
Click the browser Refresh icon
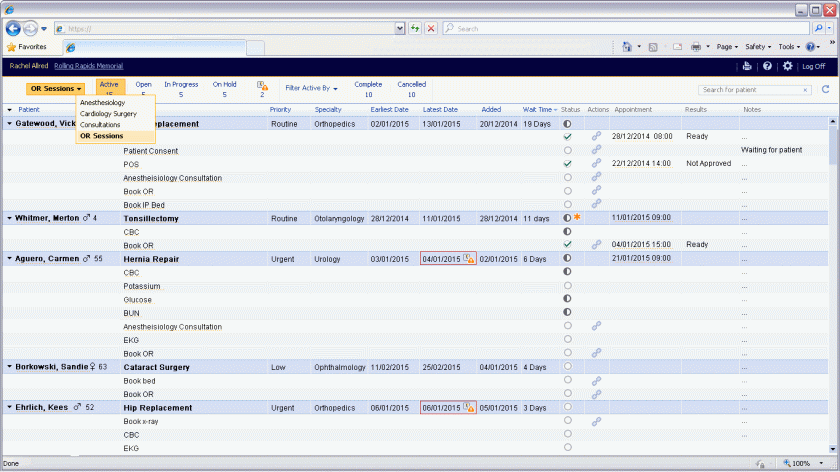click(x=415, y=28)
